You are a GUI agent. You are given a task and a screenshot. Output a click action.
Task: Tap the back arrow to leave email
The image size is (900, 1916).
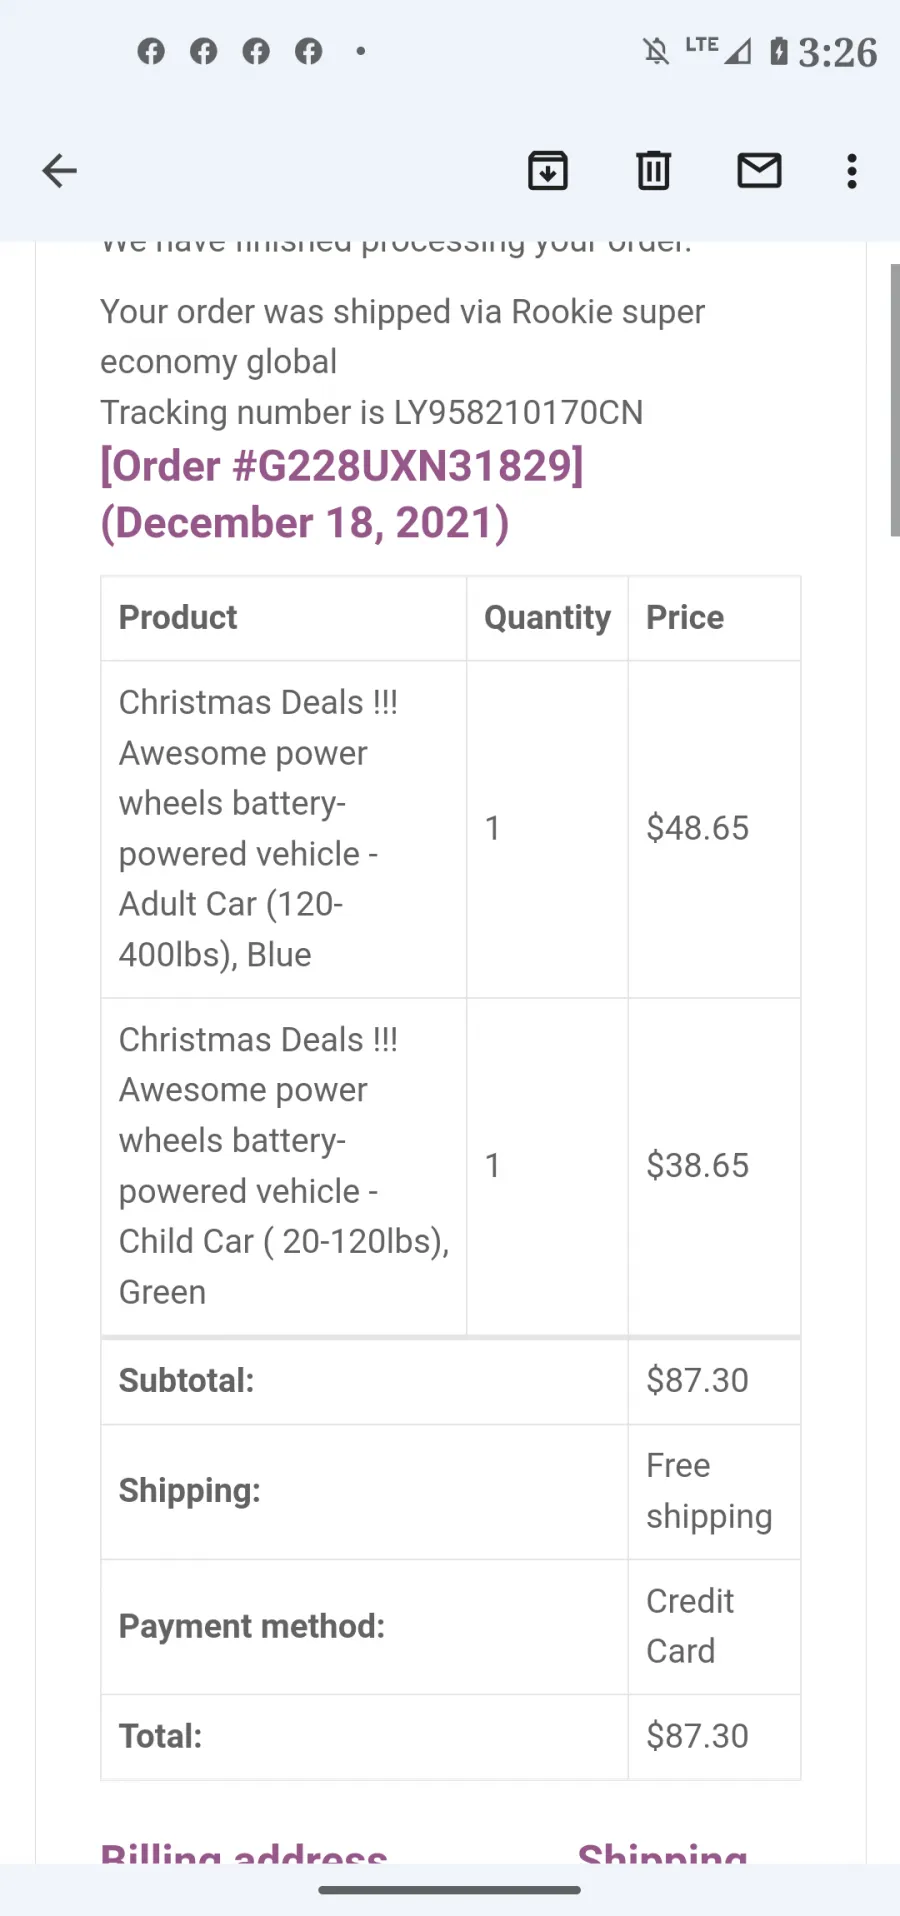pos(59,171)
